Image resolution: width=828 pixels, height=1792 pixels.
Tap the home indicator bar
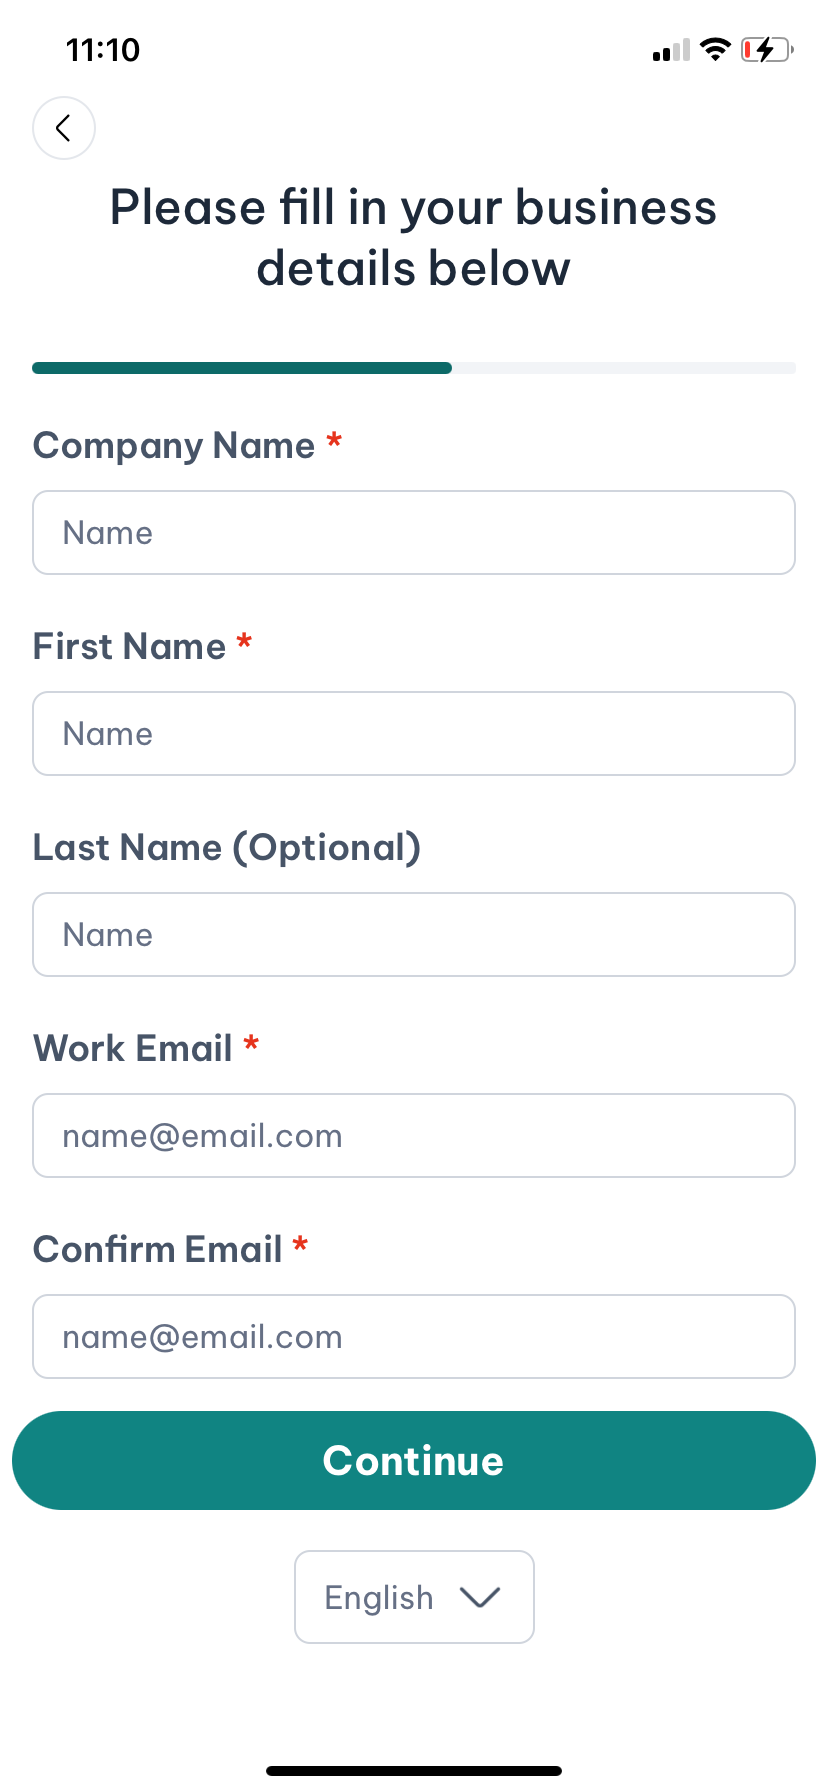click(414, 1771)
